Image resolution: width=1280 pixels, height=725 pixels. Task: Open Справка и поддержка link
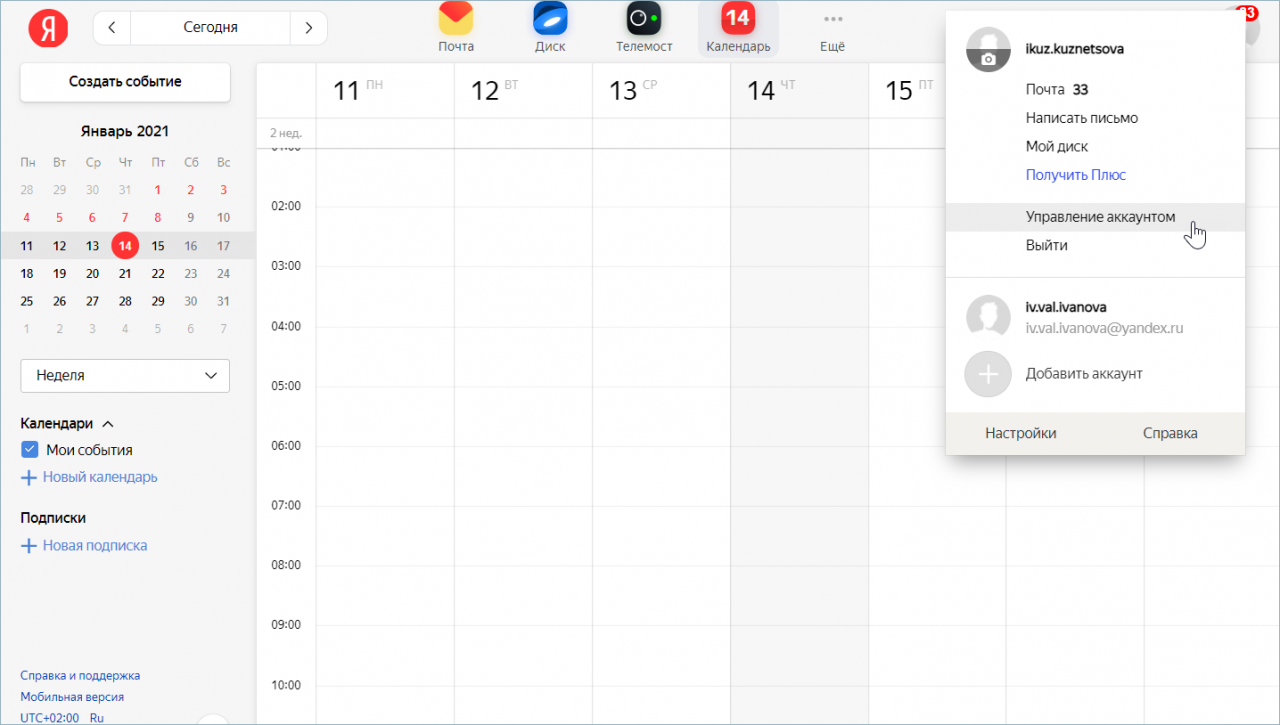tap(80, 675)
